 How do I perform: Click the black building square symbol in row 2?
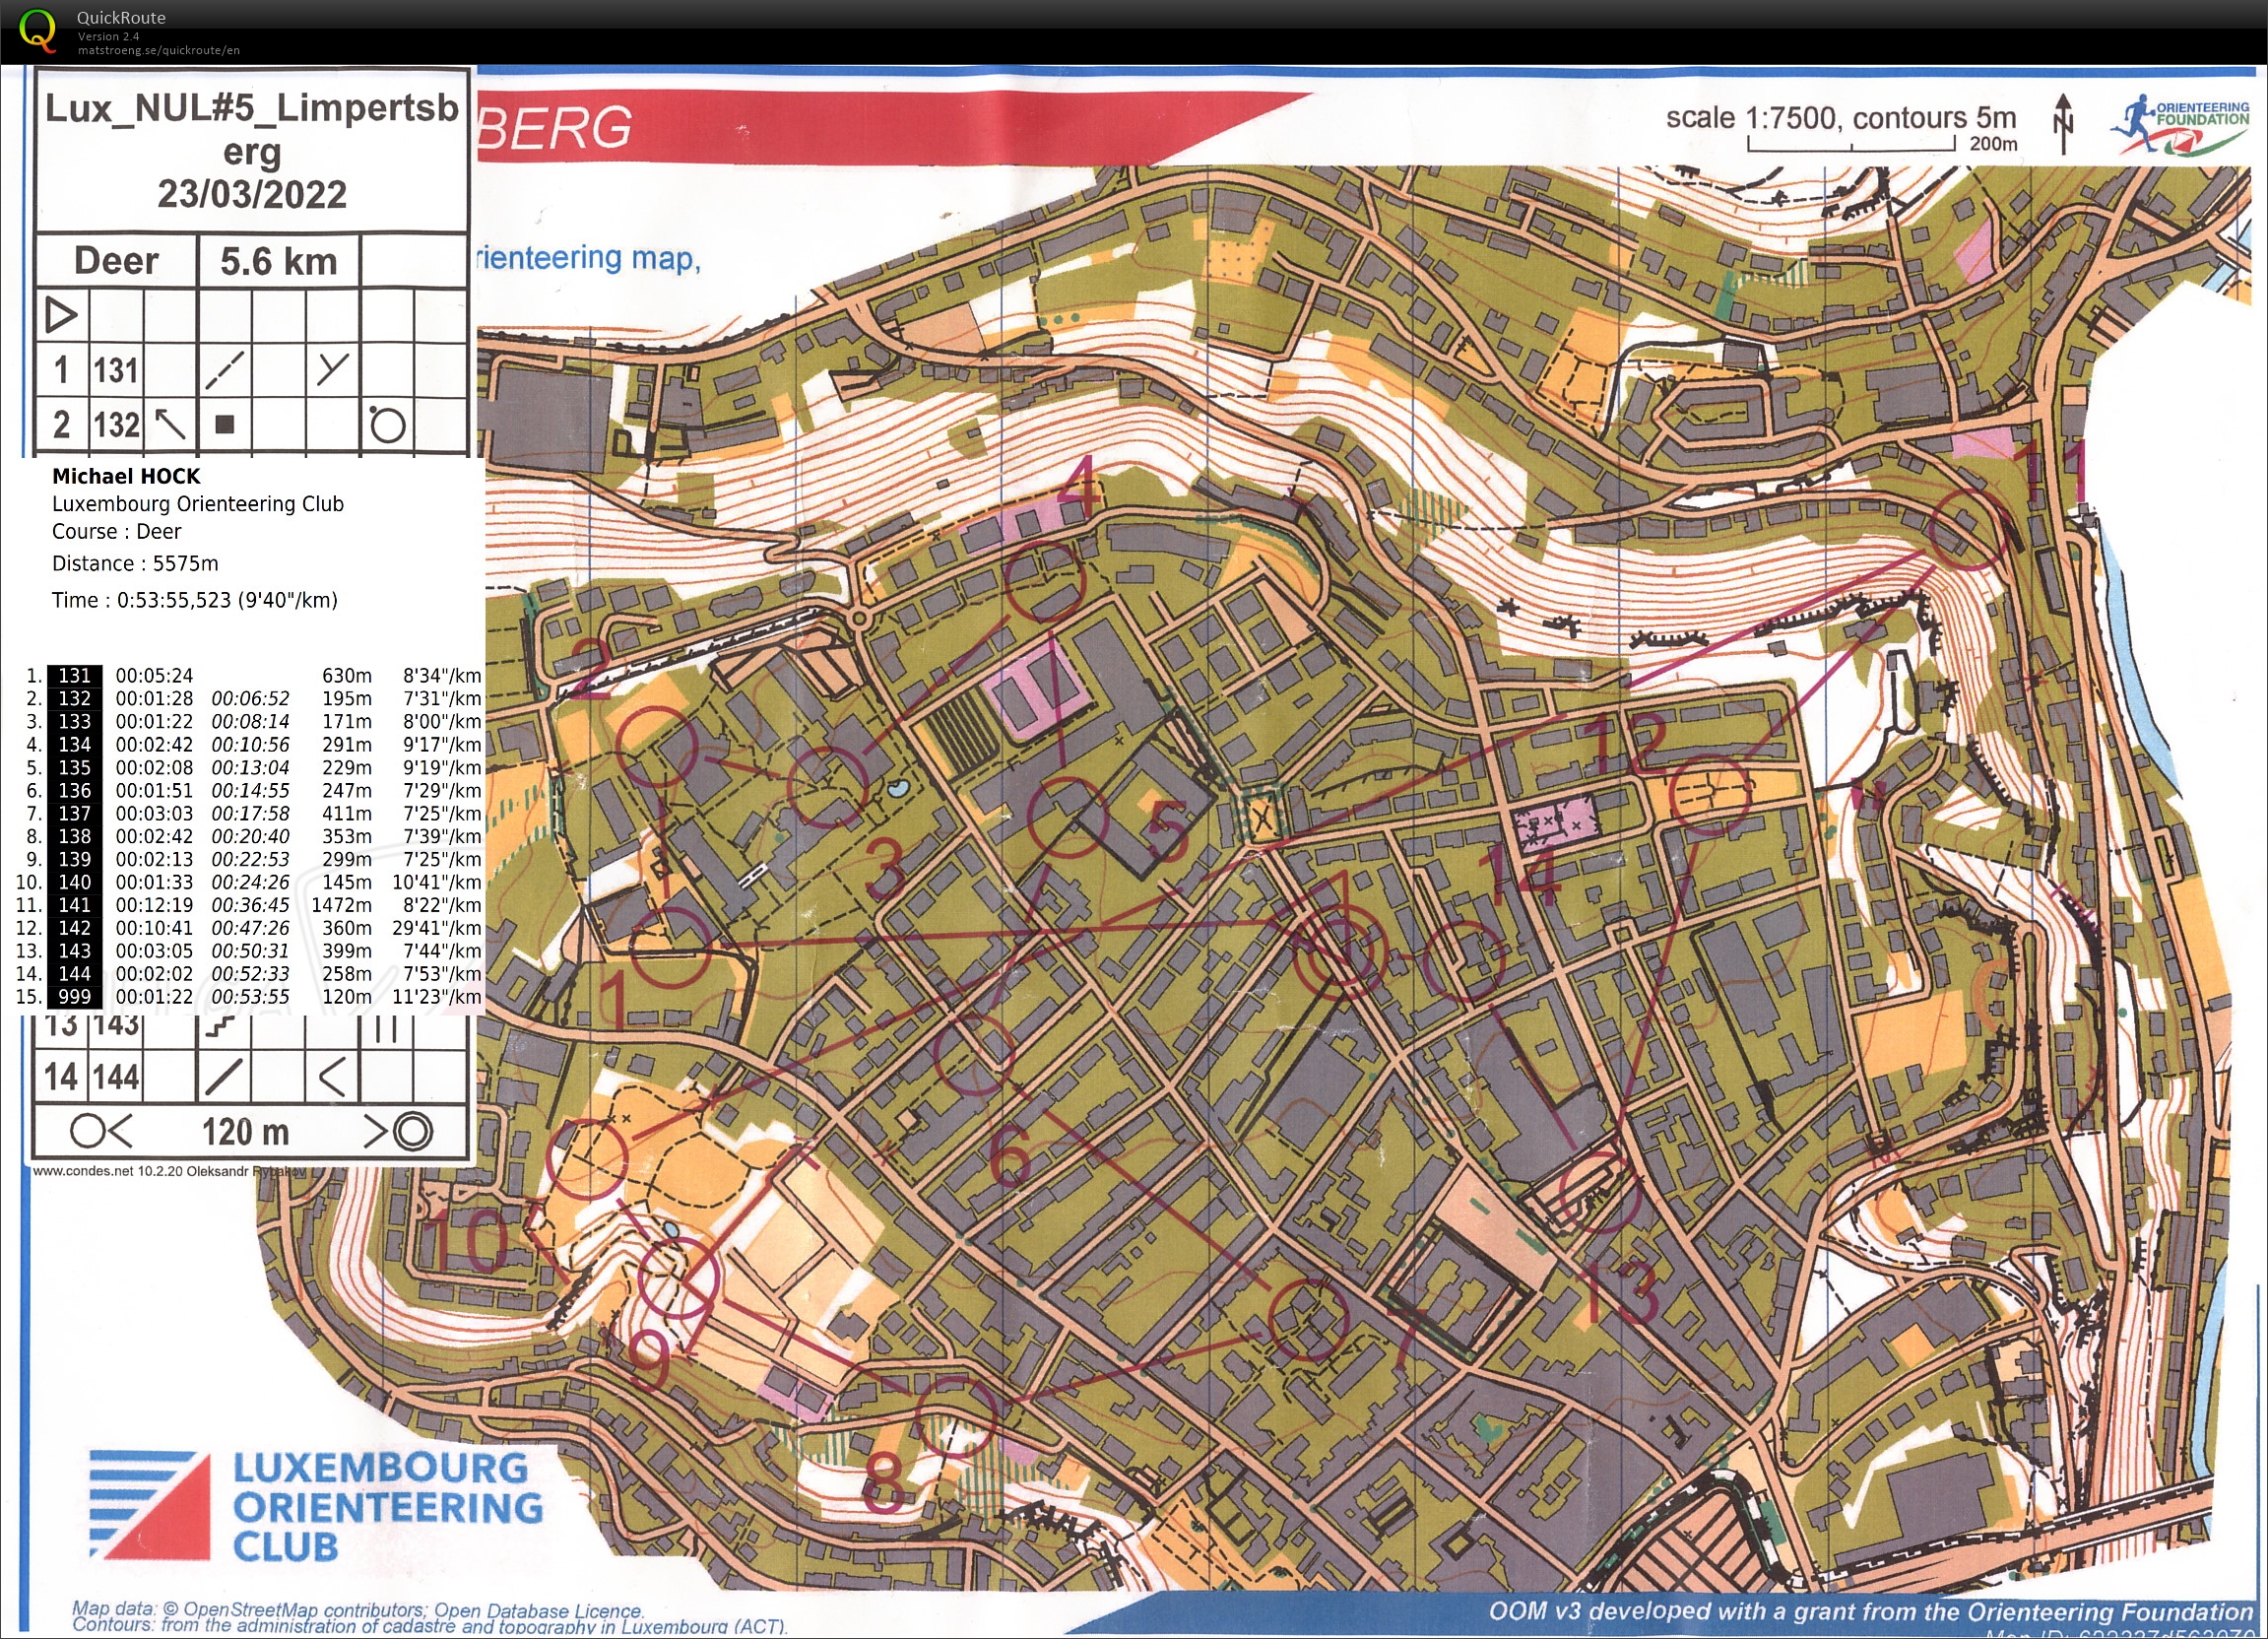(225, 424)
